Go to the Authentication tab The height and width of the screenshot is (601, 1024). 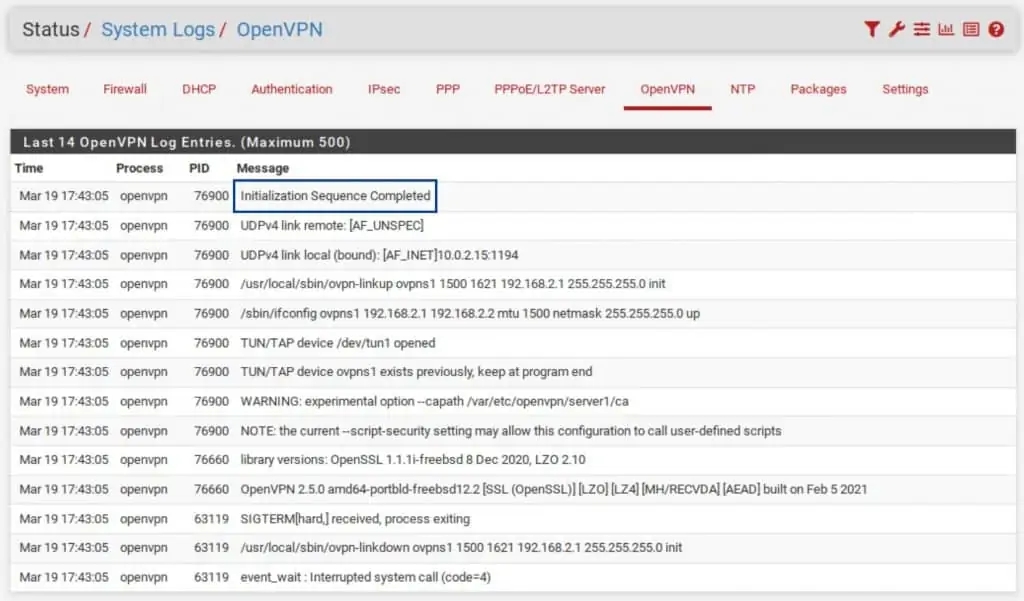[292, 89]
